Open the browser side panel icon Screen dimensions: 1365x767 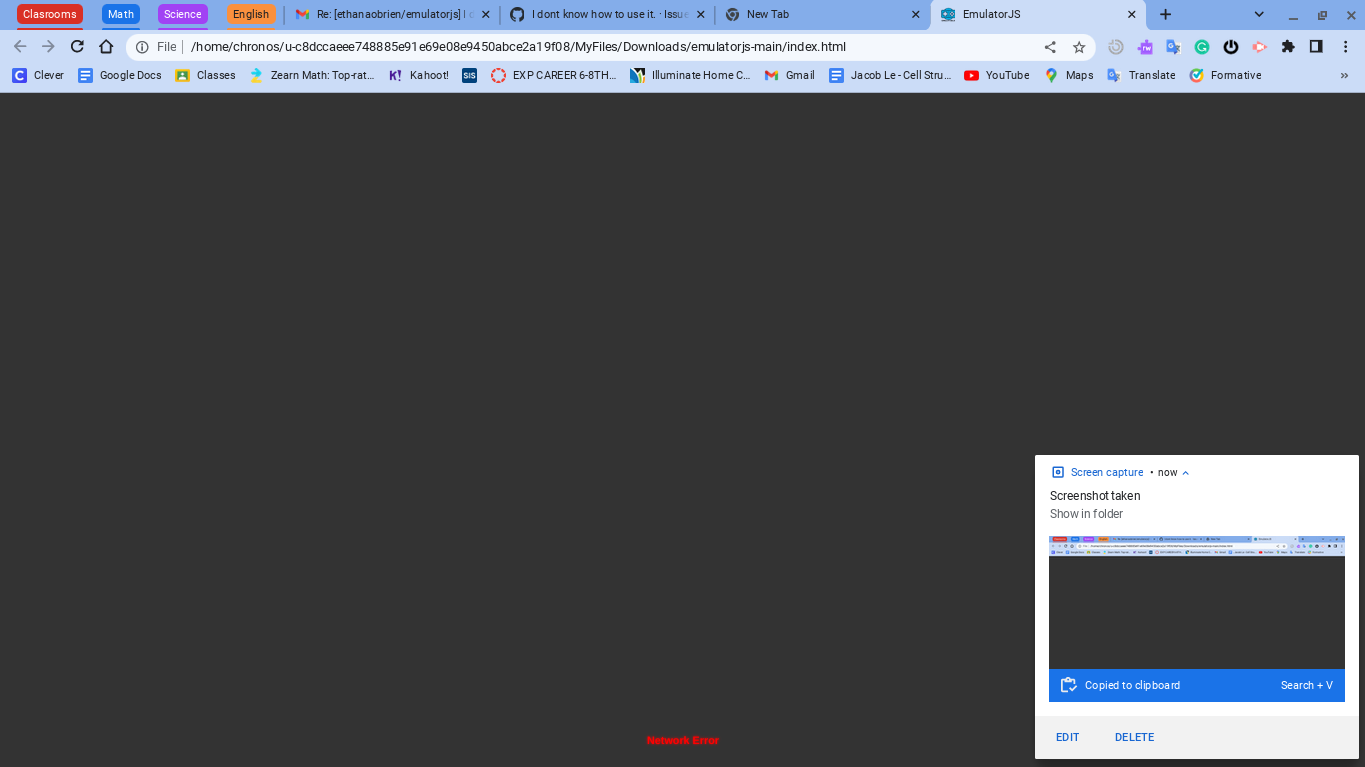click(x=1314, y=46)
